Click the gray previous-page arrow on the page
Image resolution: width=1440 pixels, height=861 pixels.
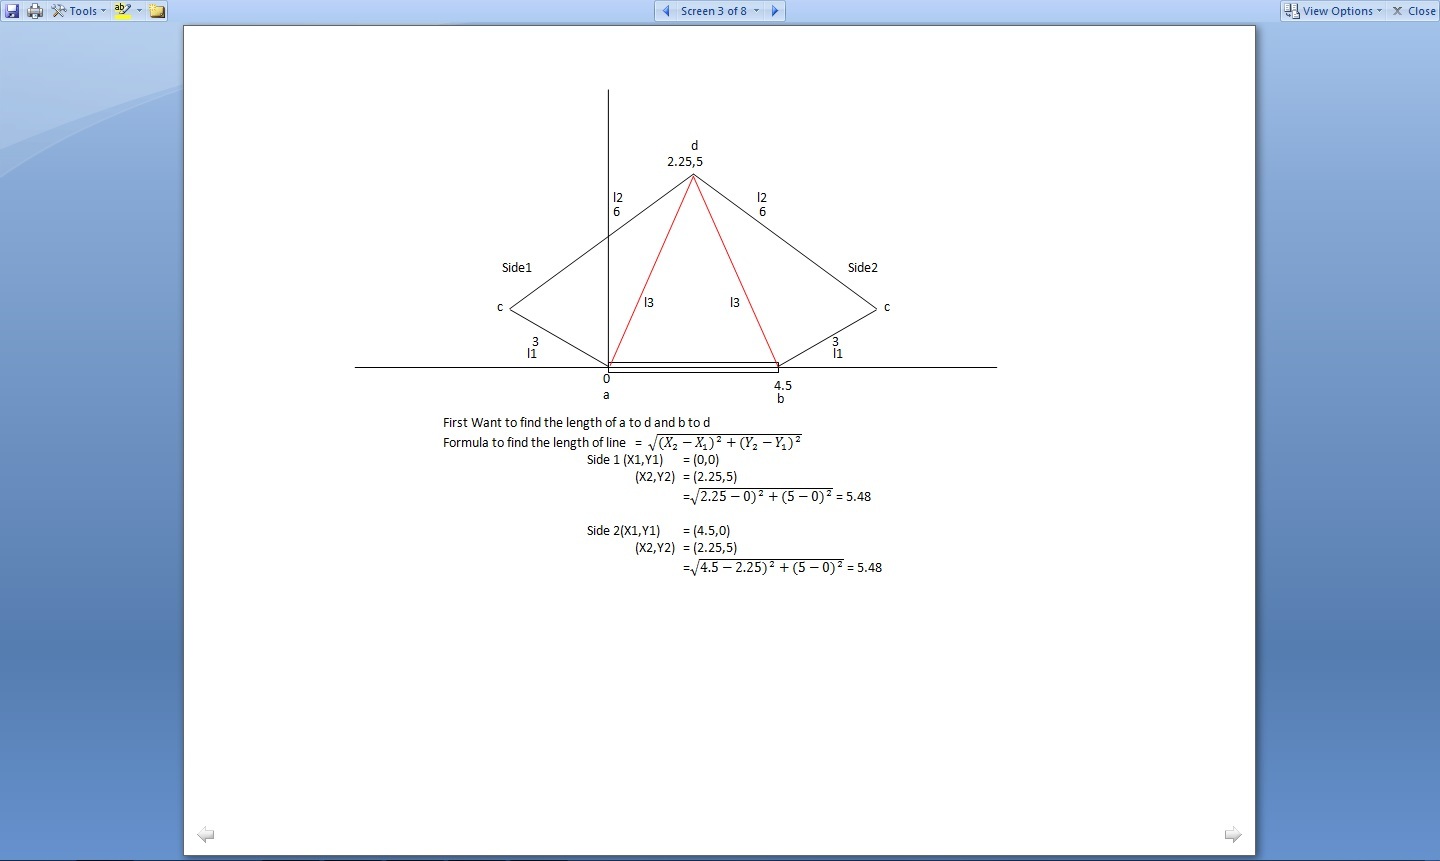click(206, 834)
